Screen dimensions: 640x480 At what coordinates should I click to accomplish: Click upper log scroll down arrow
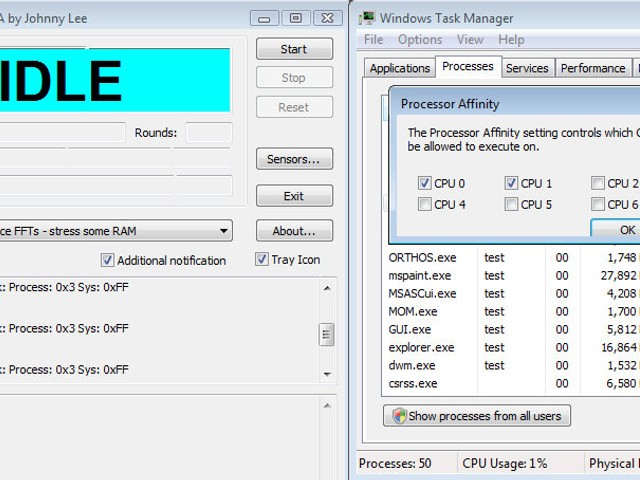(327, 374)
